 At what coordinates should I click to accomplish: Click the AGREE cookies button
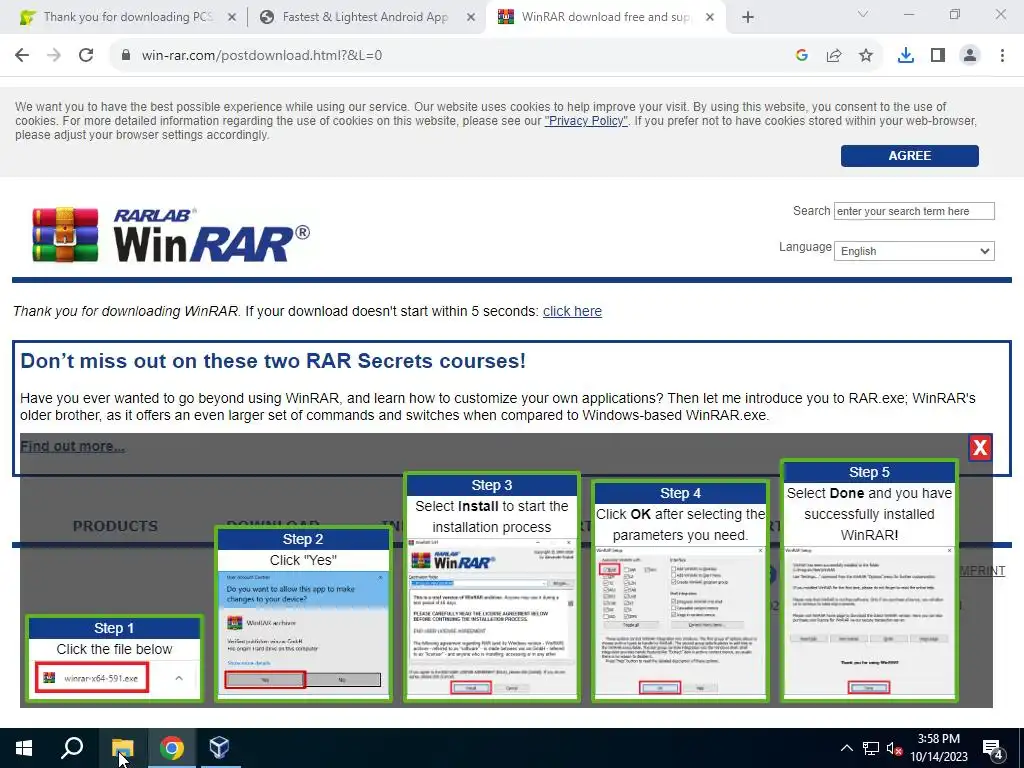pos(909,156)
